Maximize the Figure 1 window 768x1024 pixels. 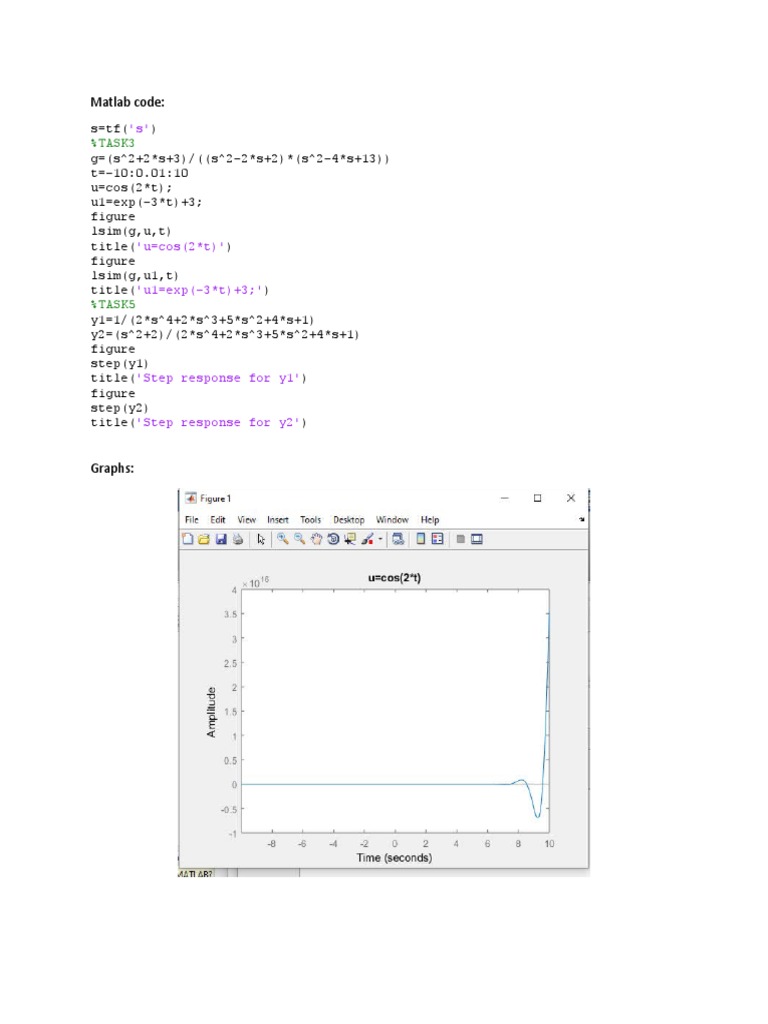537,498
